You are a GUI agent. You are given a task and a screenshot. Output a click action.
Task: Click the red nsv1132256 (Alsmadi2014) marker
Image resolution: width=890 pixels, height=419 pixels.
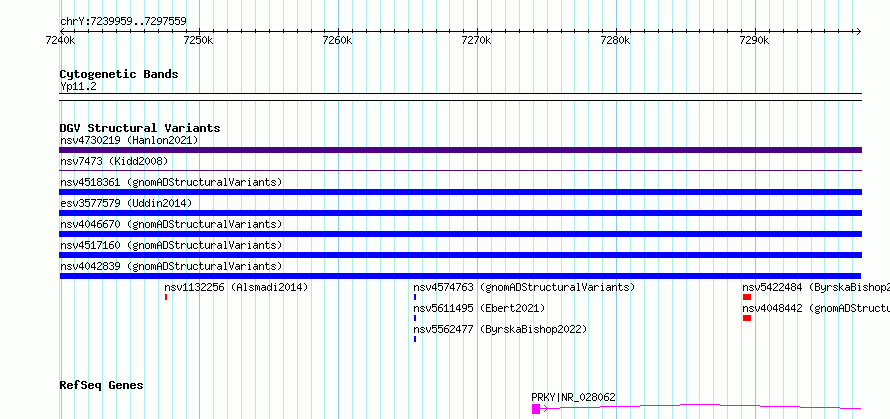click(166, 297)
